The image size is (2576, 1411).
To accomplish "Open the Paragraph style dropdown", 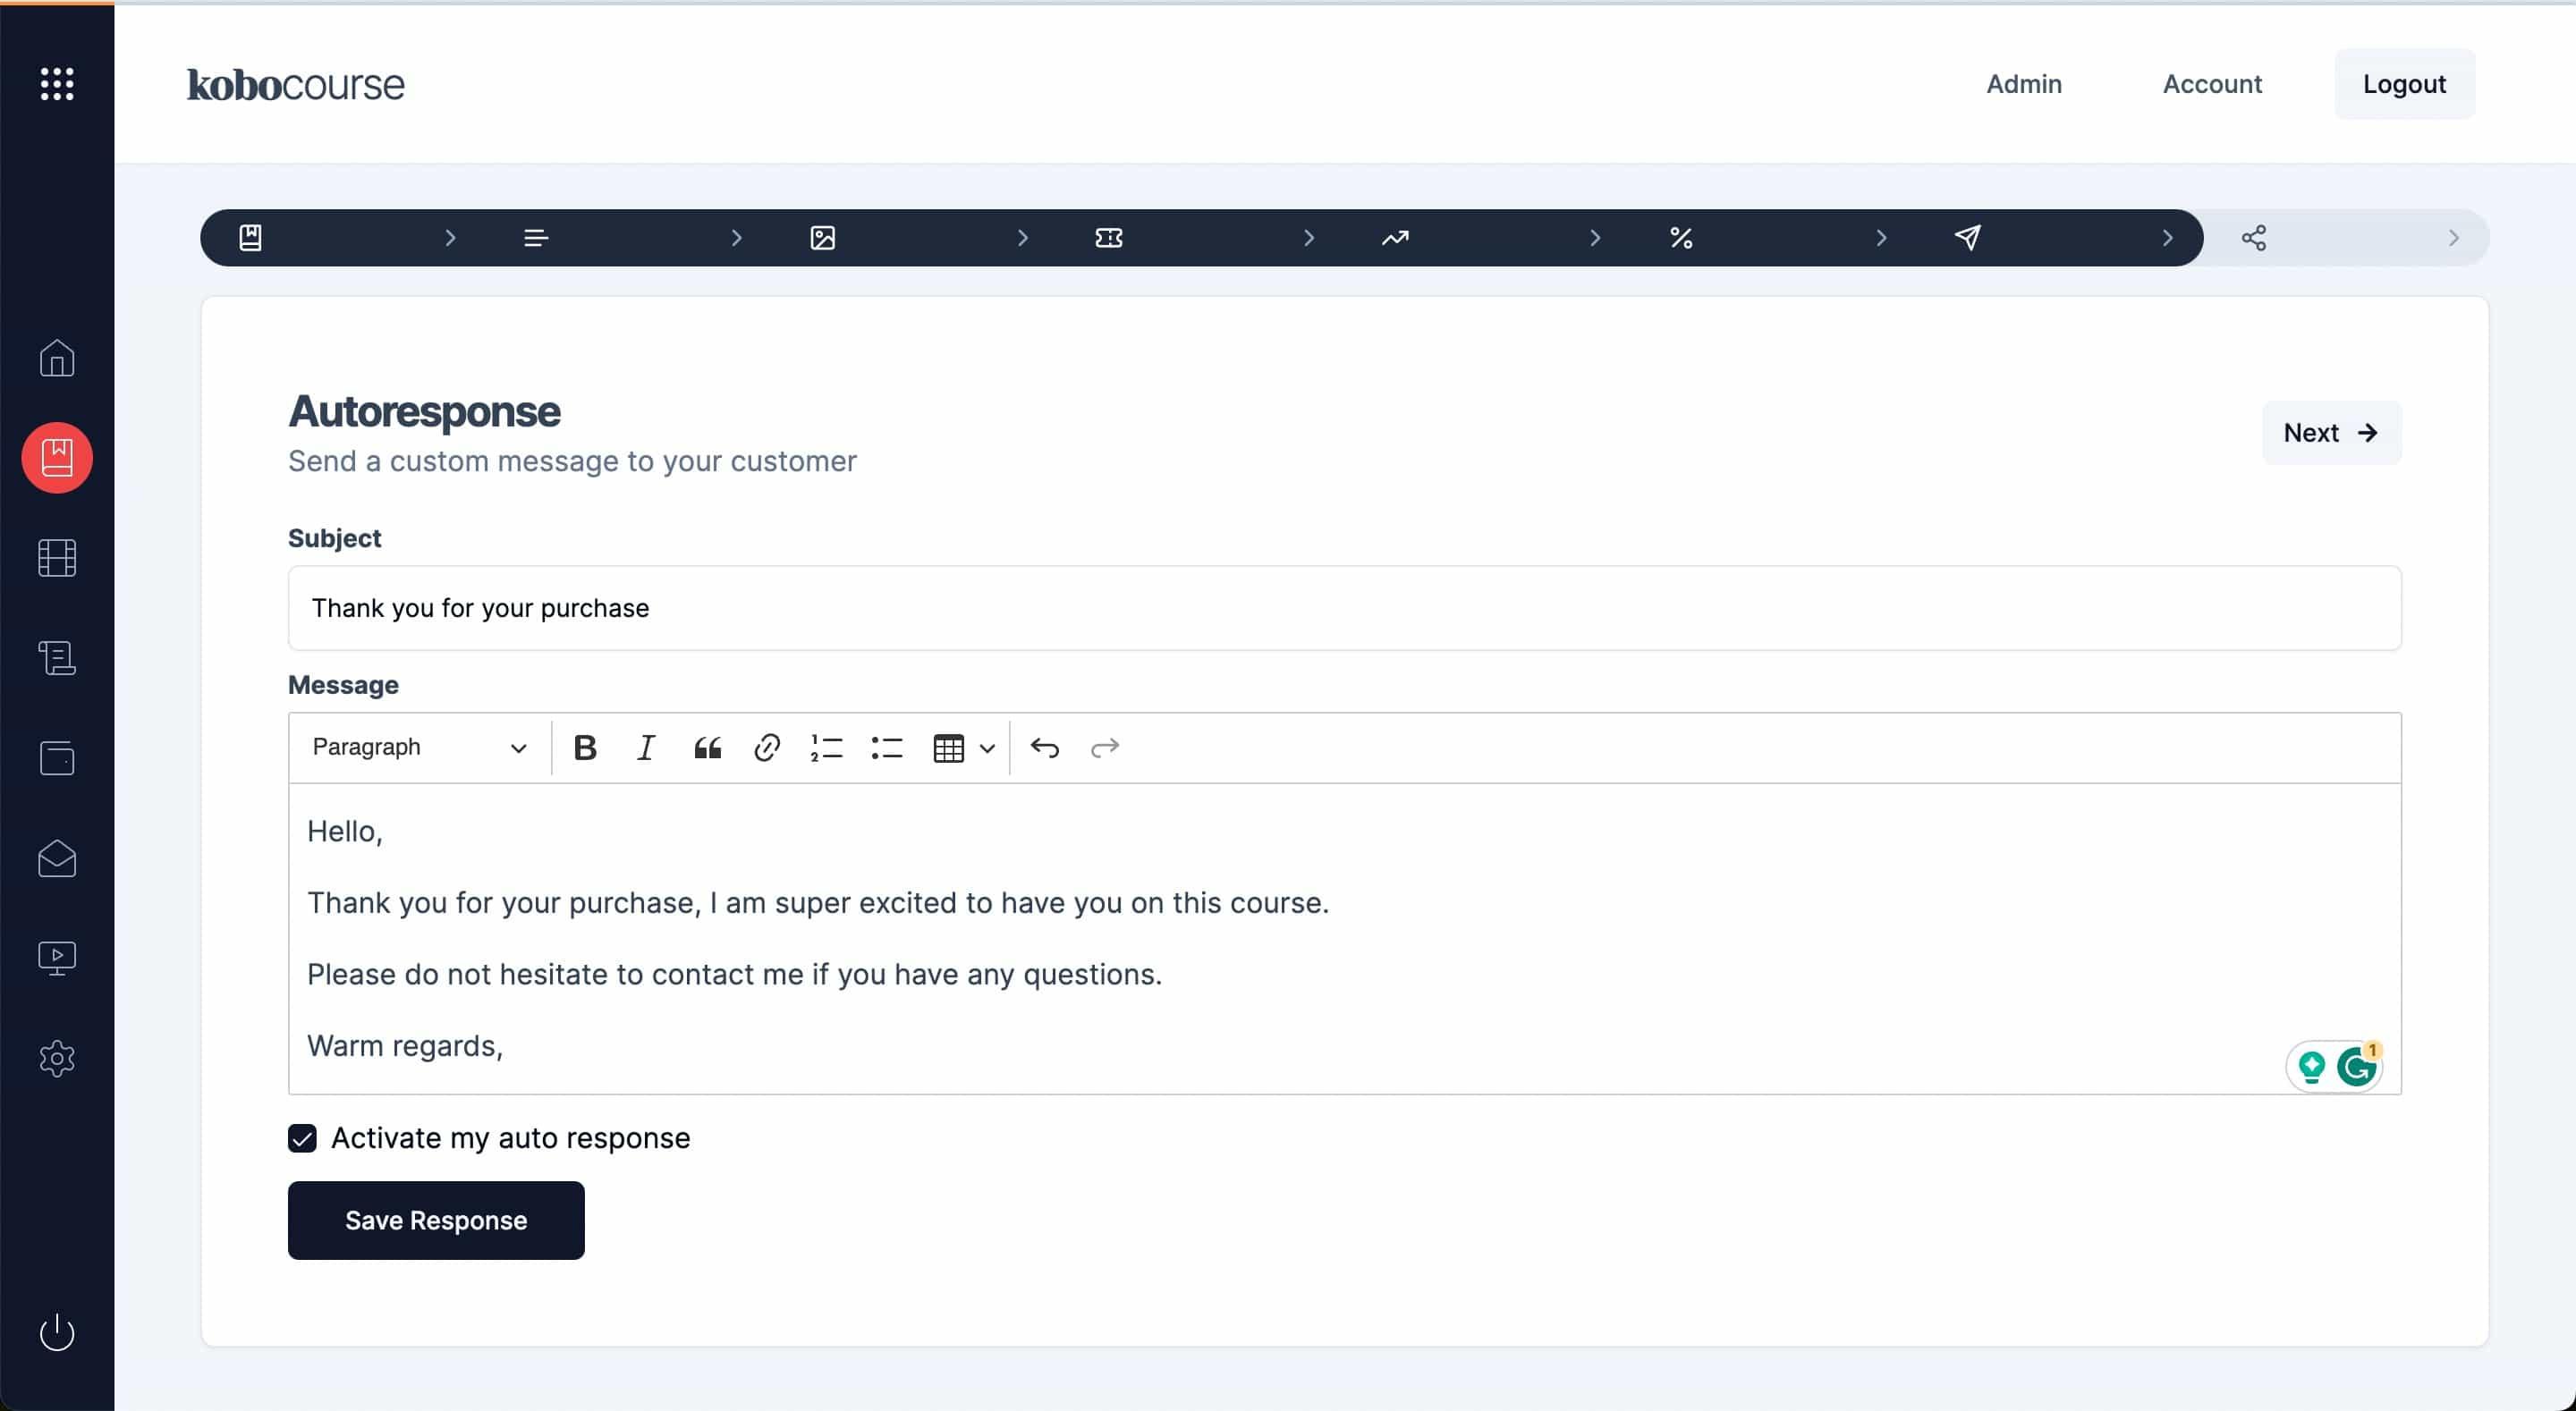I will (419, 748).
